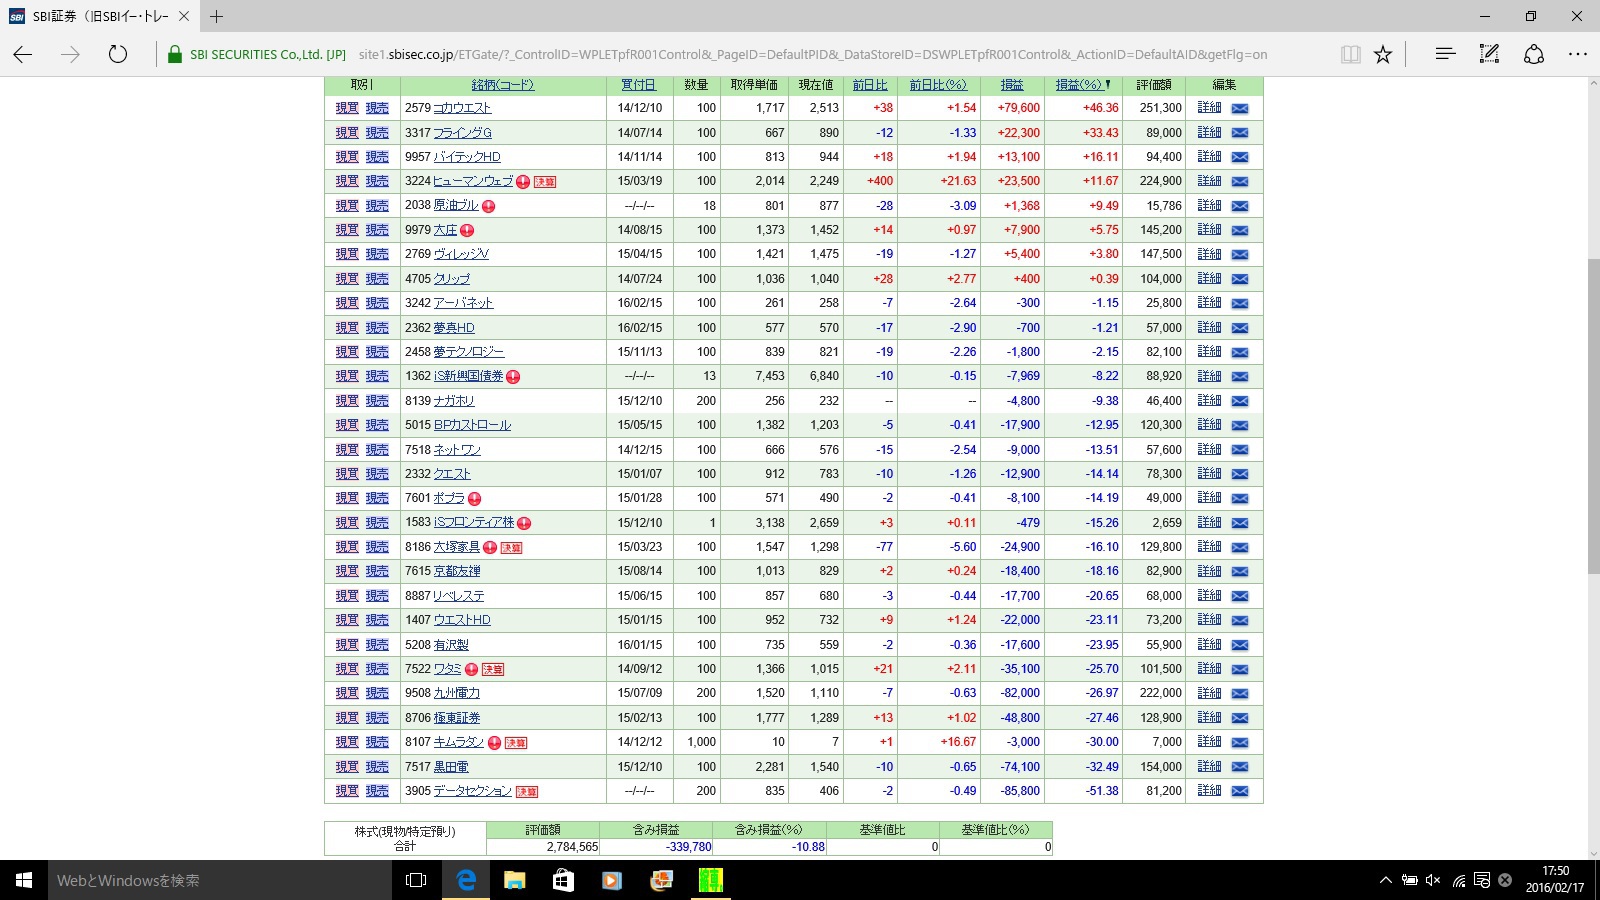Click 現売 link for 2332 クエスト
This screenshot has height=900, width=1600.
(377, 474)
